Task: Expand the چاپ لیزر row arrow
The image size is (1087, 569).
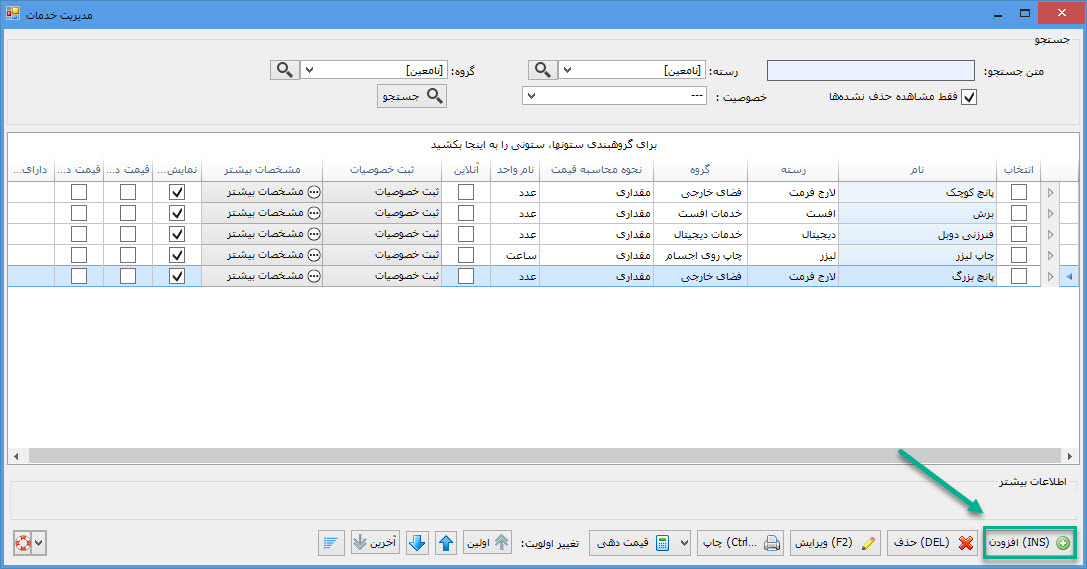Action: click(1050, 256)
